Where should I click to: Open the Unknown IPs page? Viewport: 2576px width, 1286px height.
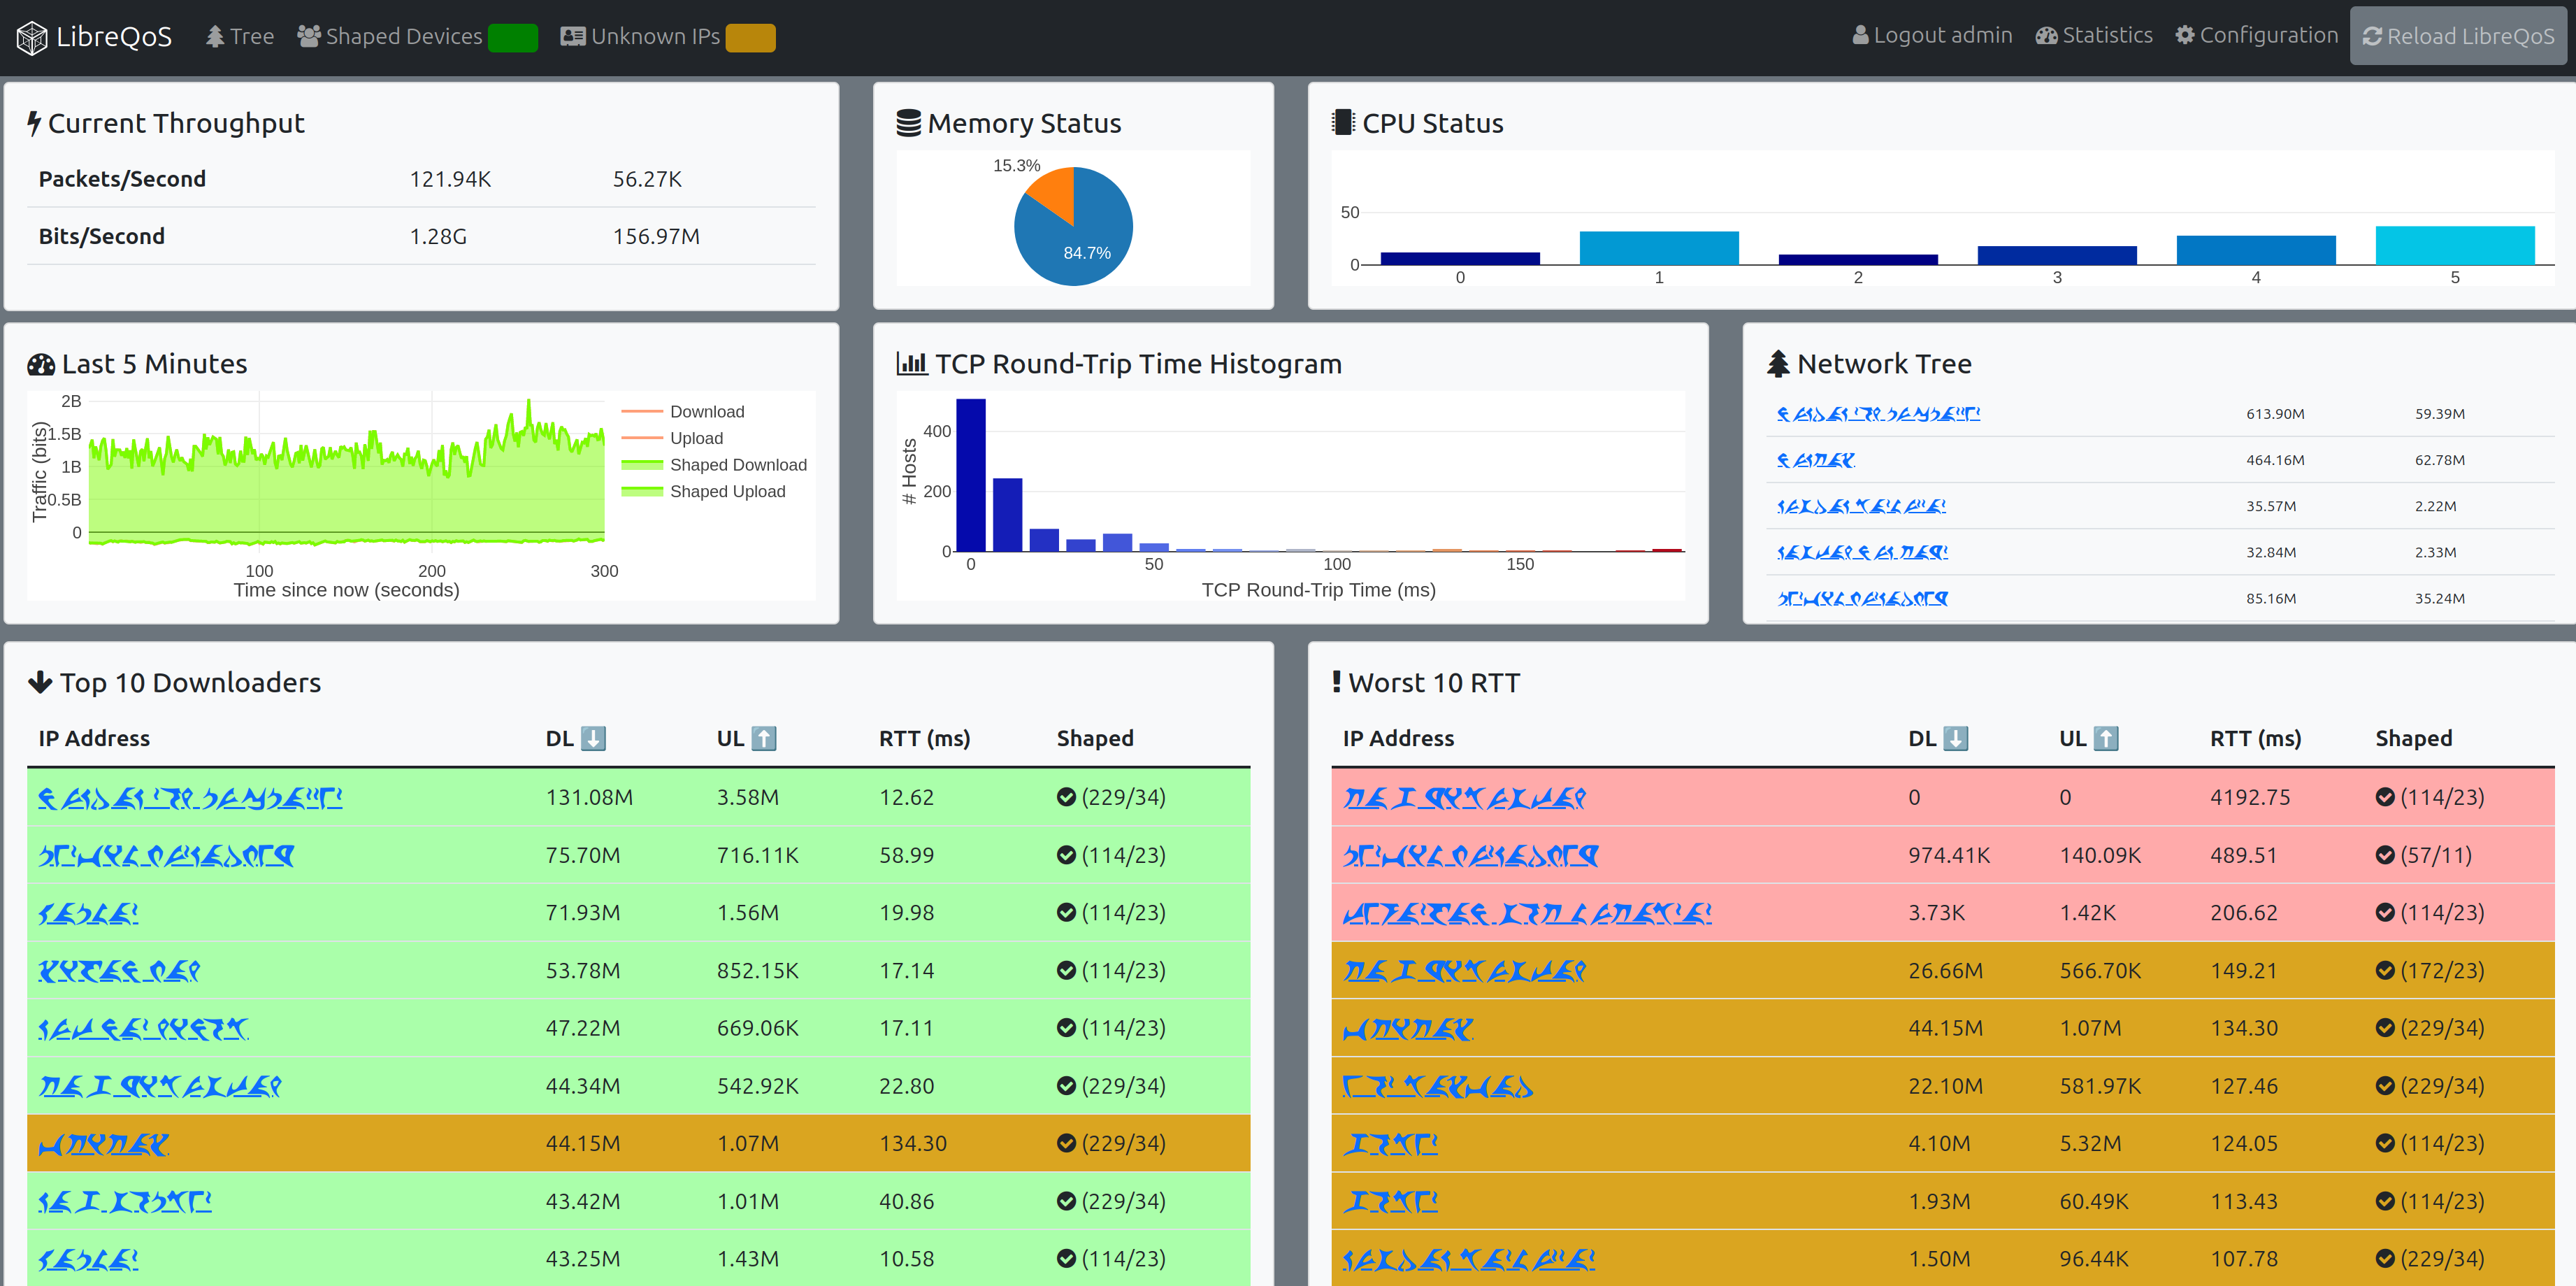(654, 37)
